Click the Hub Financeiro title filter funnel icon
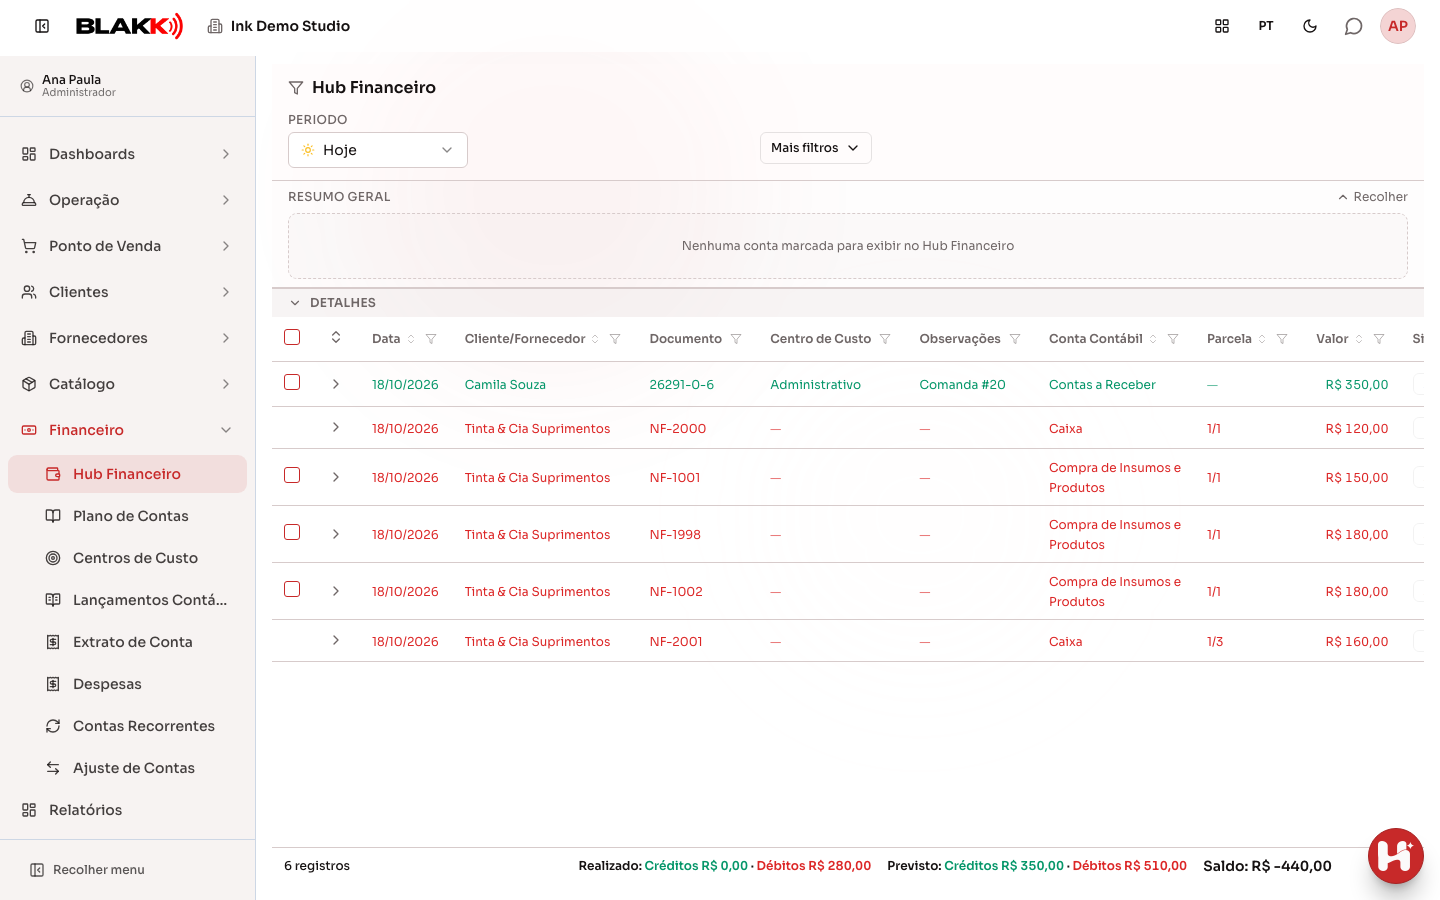Image resolution: width=1440 pixels, height=900 pixels. click(x=296, y=88)
